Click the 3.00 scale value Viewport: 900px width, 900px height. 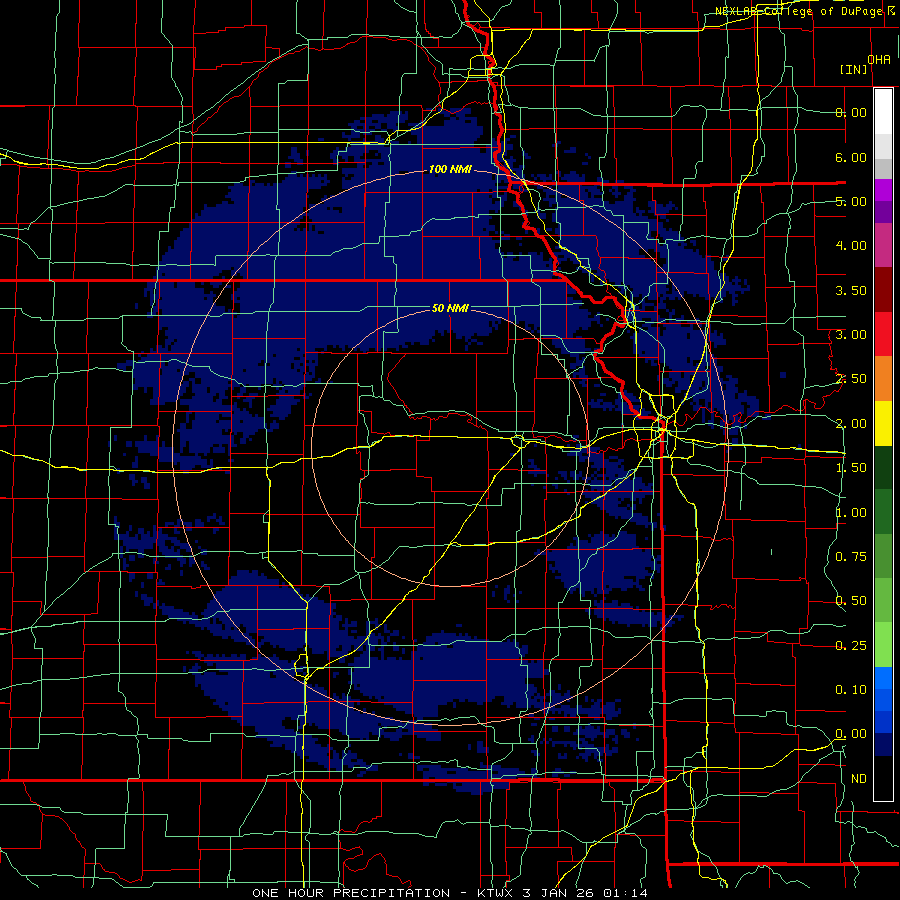(851, 335)
